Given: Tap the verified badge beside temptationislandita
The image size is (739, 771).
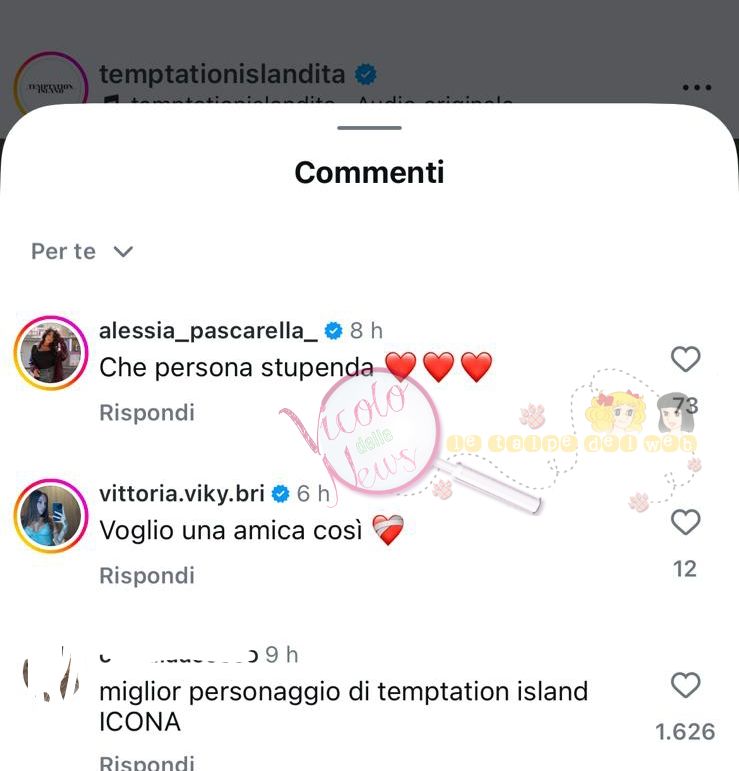Looking at the screenshot, I should point(365,75).
